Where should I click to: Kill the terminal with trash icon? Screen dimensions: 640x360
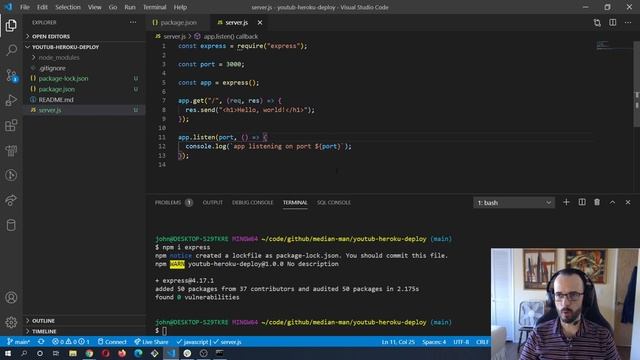(x=597, y=202)
